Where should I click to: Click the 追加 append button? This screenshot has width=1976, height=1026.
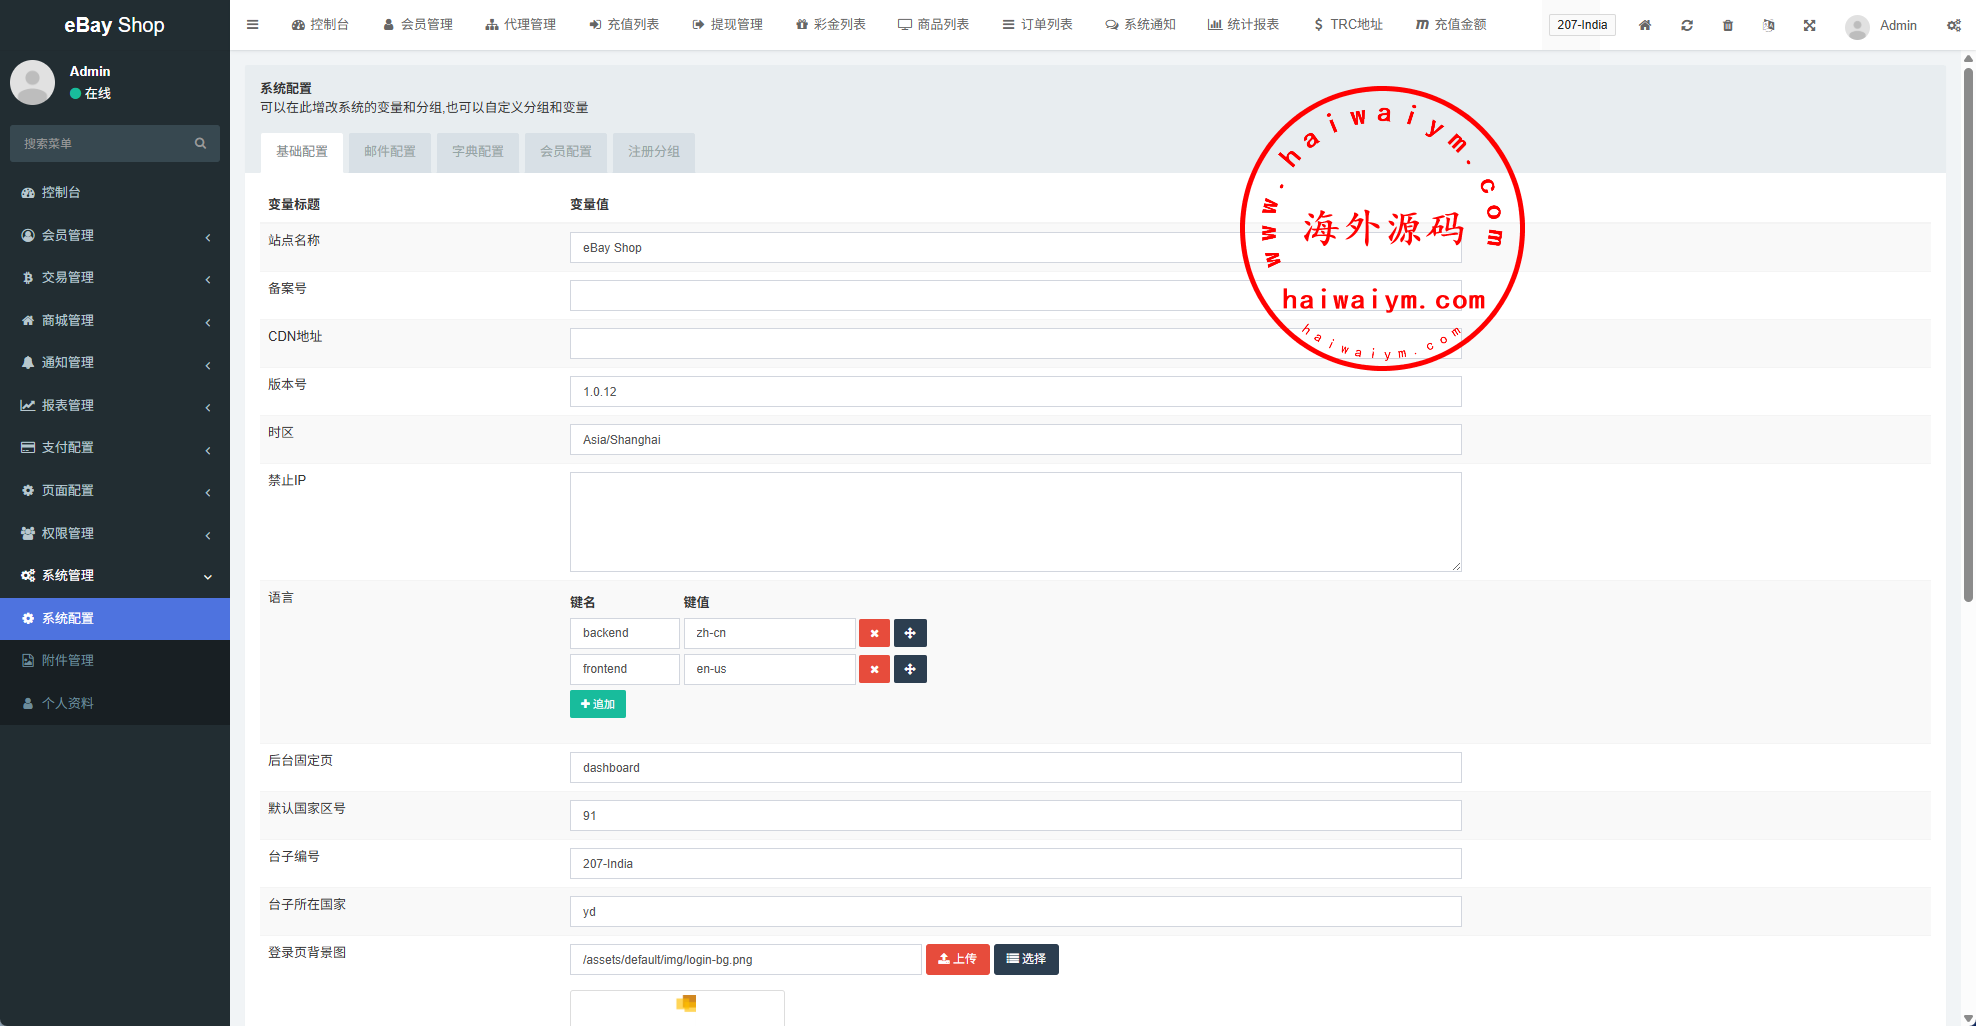598,705
